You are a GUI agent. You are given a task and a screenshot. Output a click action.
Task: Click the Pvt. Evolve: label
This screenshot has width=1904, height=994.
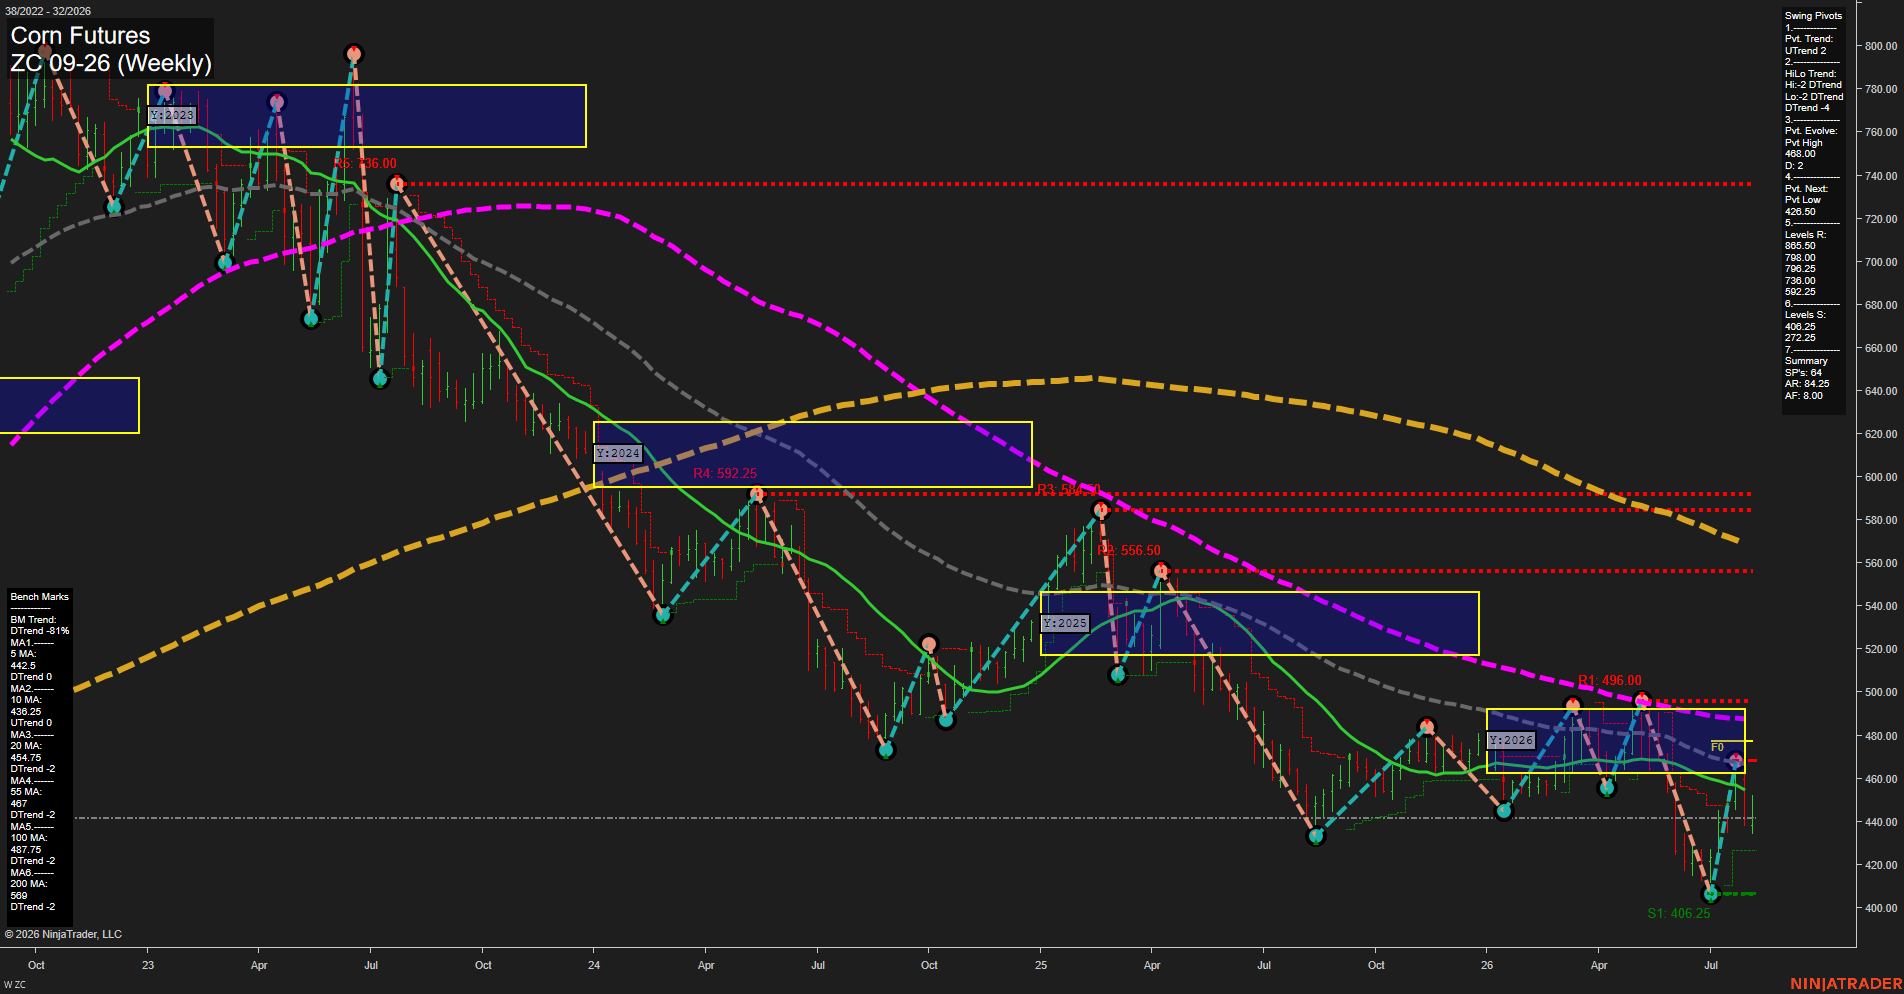1811,131
